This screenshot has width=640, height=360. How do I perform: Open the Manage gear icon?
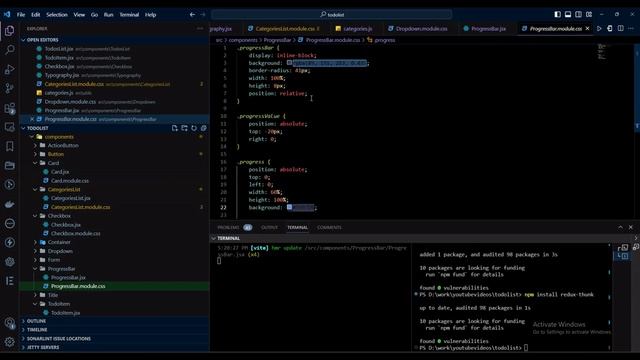pos(10,342)
